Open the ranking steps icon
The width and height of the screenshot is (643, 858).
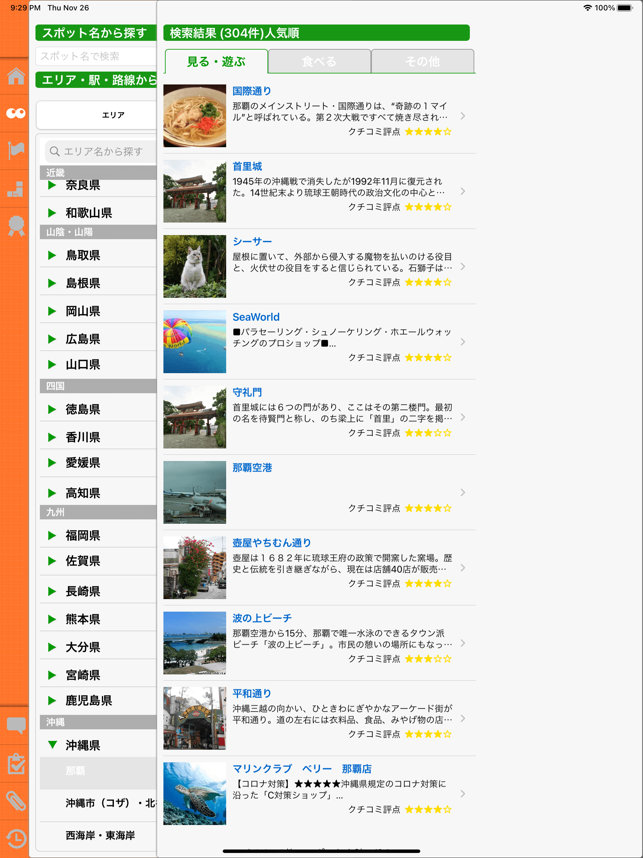pos(16,189)
